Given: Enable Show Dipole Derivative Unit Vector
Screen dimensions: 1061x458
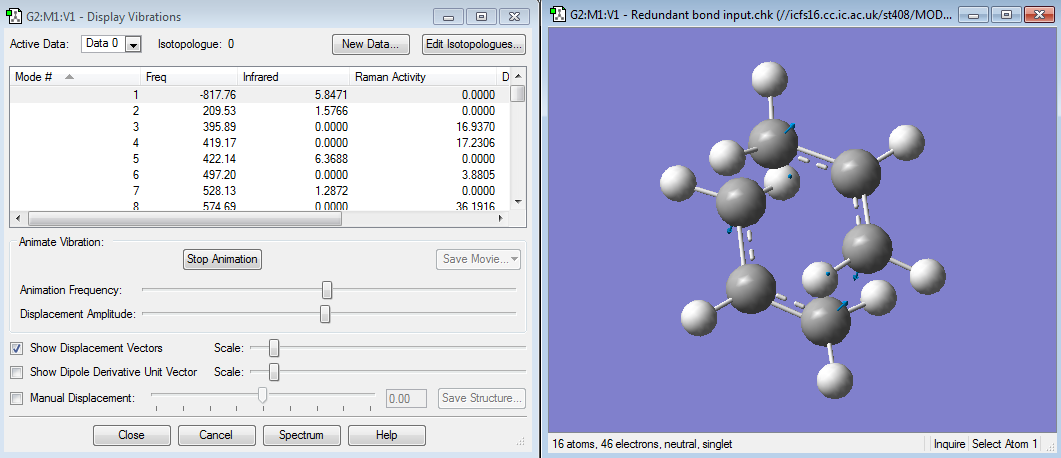Looking at the screenshot, I should pos(17,372).
